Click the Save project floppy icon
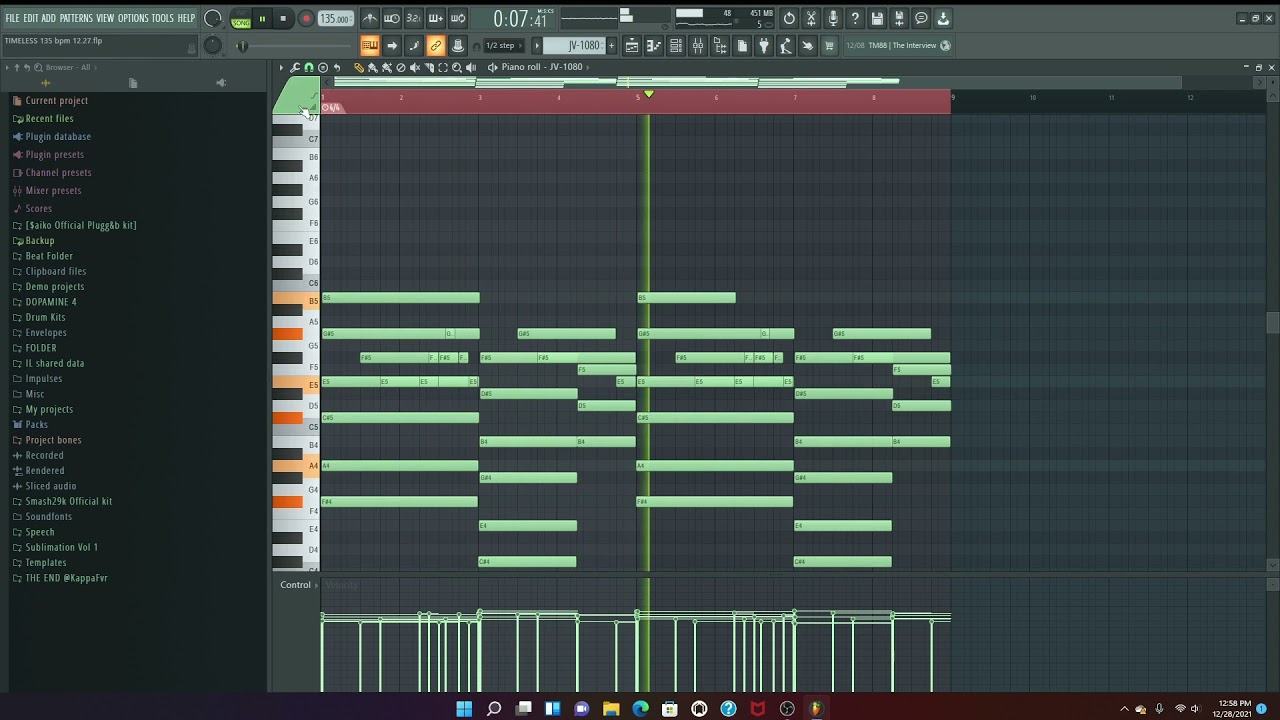This screenshot has height=720, width=1280. pyautogui.click(x=877, y=18)
